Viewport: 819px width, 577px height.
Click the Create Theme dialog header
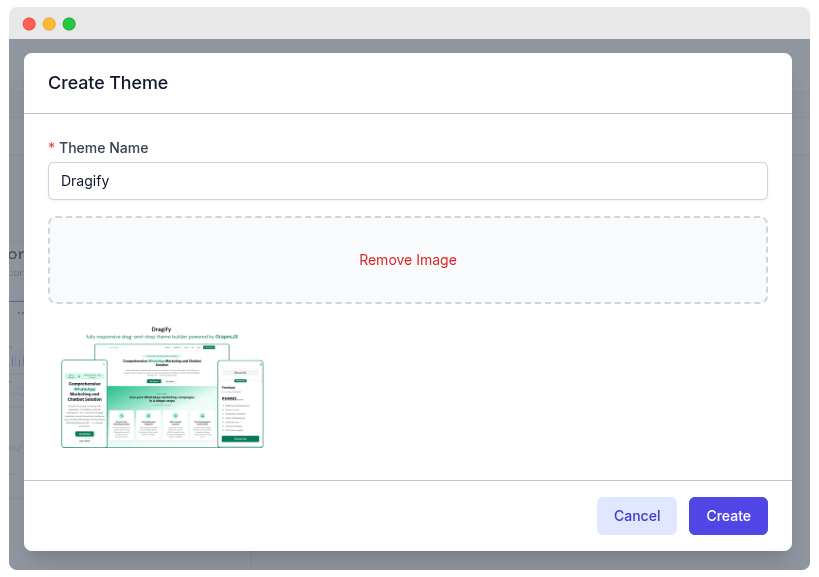click(108, 83)
